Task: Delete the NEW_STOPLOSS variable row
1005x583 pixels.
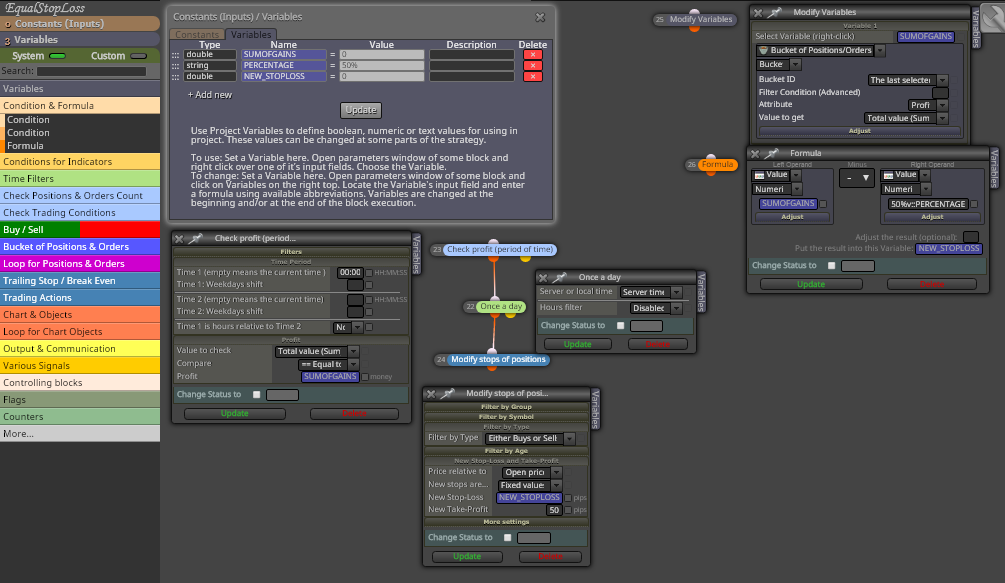Action: tap(533, 77)
